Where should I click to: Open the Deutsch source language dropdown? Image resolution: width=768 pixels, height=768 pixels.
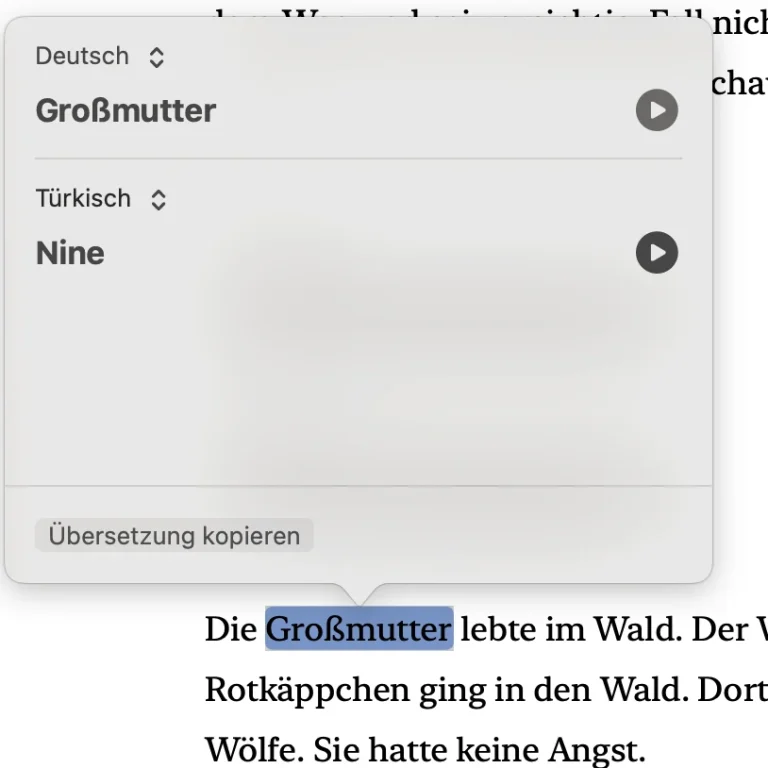[100, 56]
